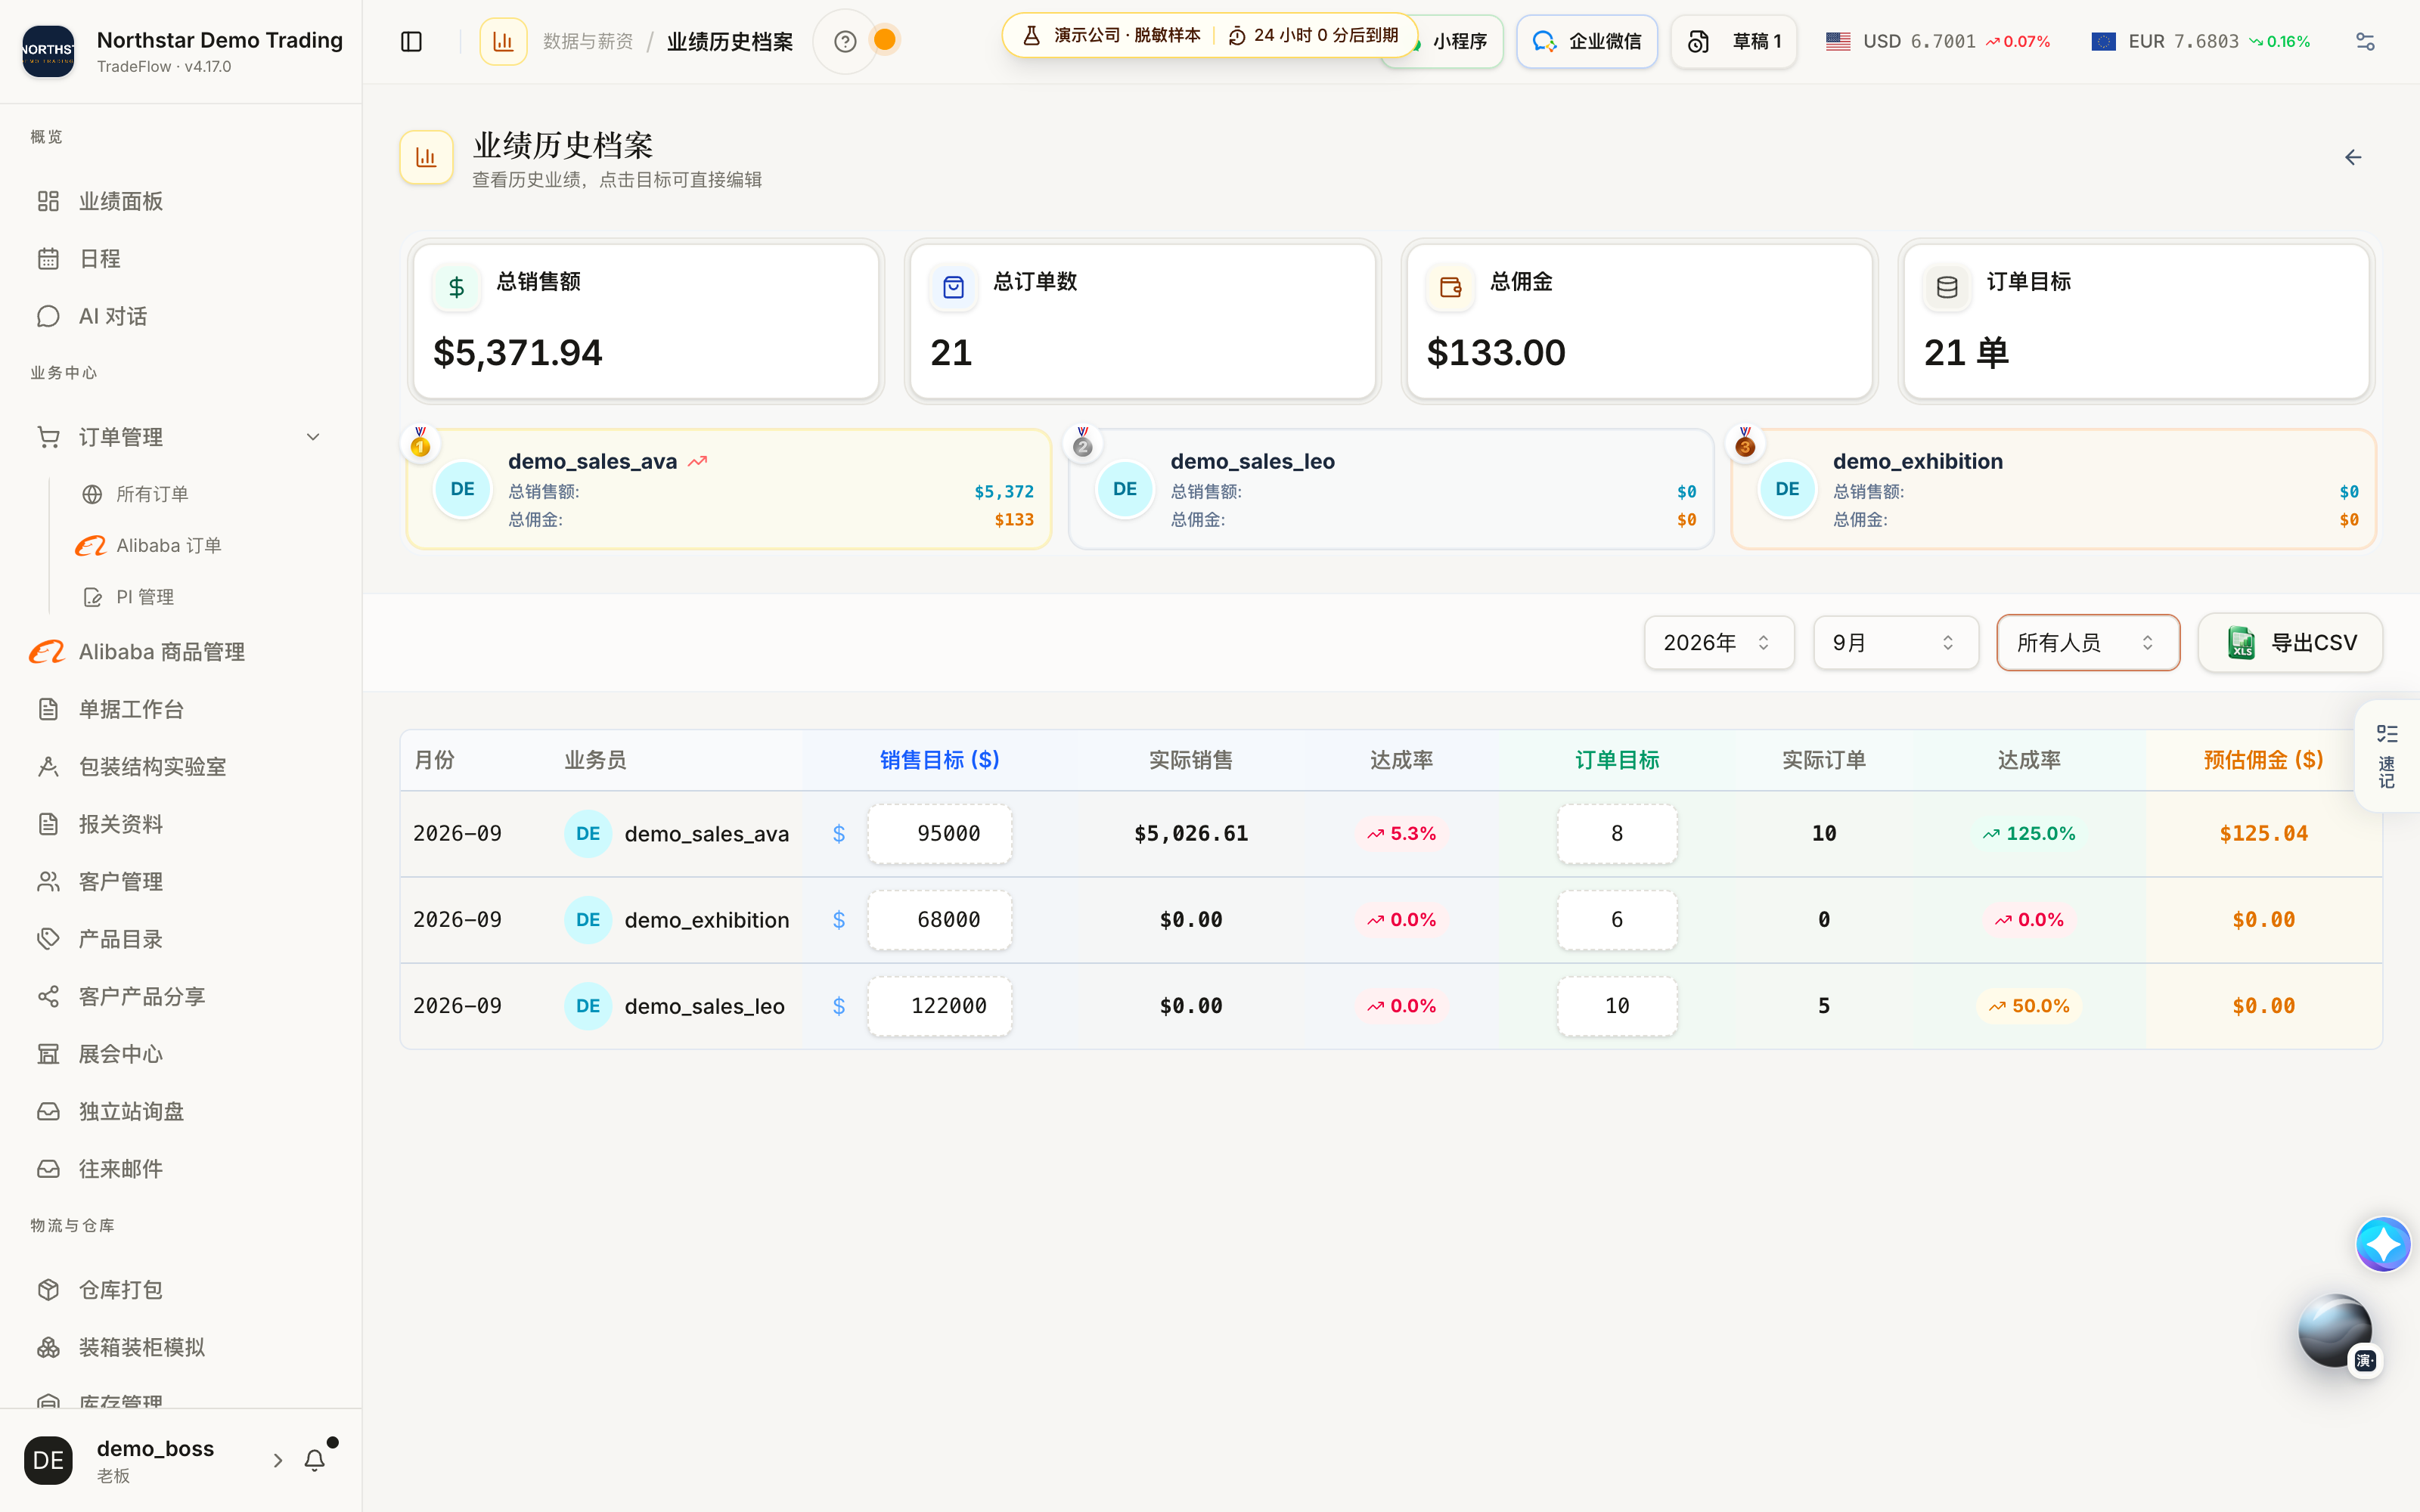Open the 速记 quick notes panel
This screenshot has width=2420, height=1512.
2387,757
